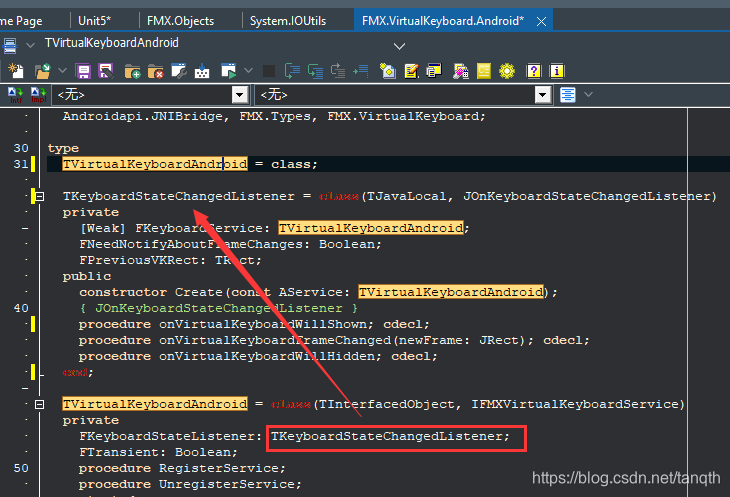730x497 pixels.
Task: Select the FMX.VirtualKeyboard.Android* tab
Action: tap(443, 20)
